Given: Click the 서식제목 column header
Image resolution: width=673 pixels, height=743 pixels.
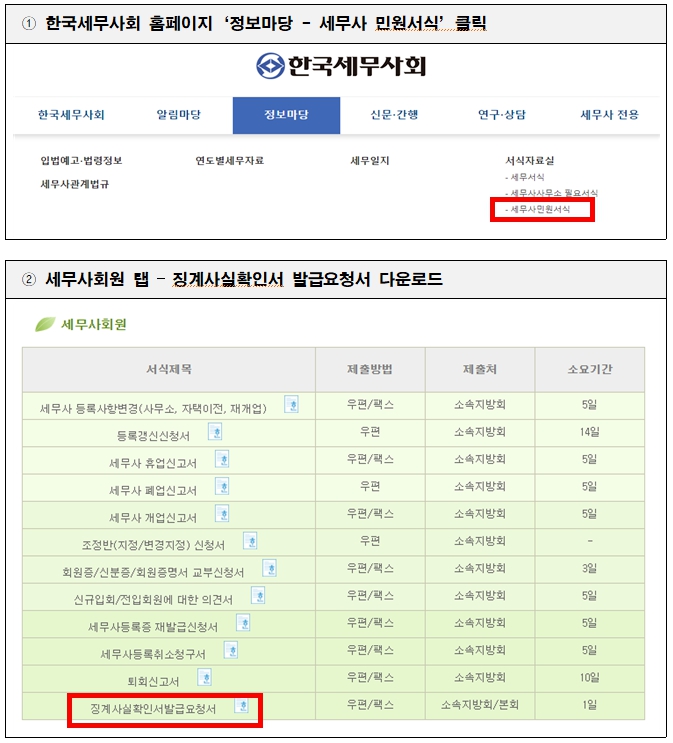Looking at the screenshot, I should click(x=169, y=370).
